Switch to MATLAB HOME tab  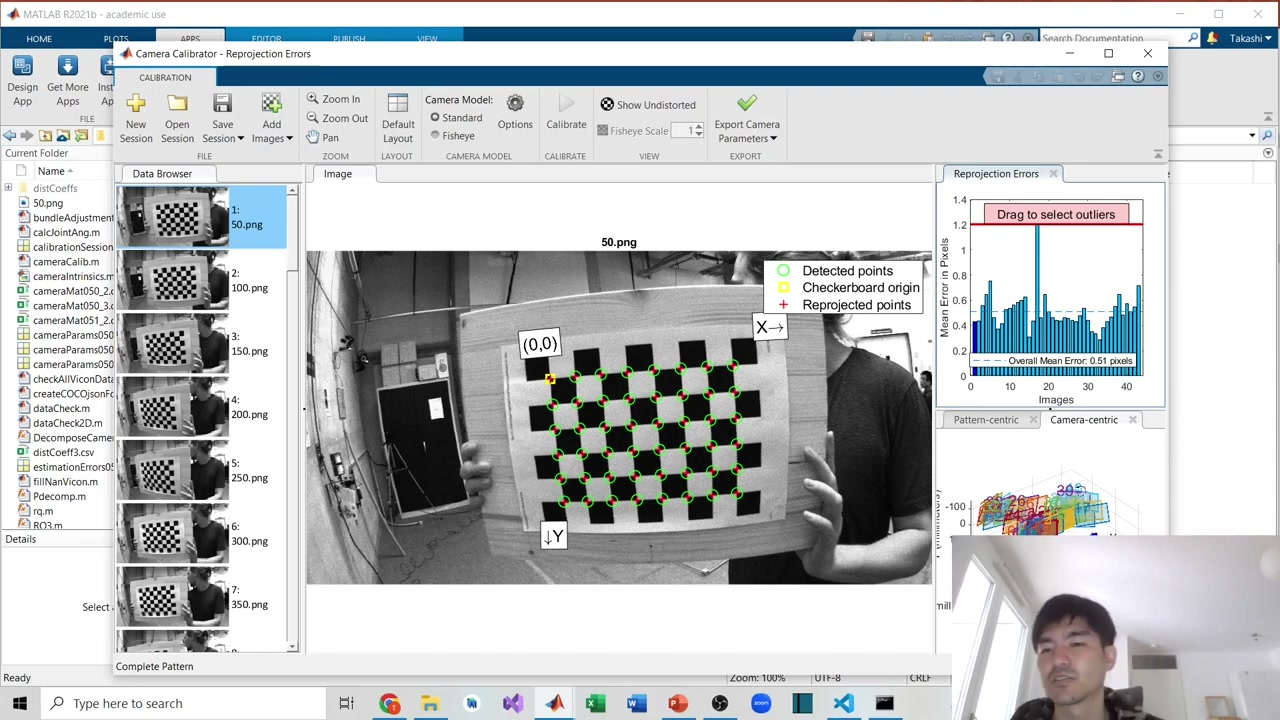39,38
